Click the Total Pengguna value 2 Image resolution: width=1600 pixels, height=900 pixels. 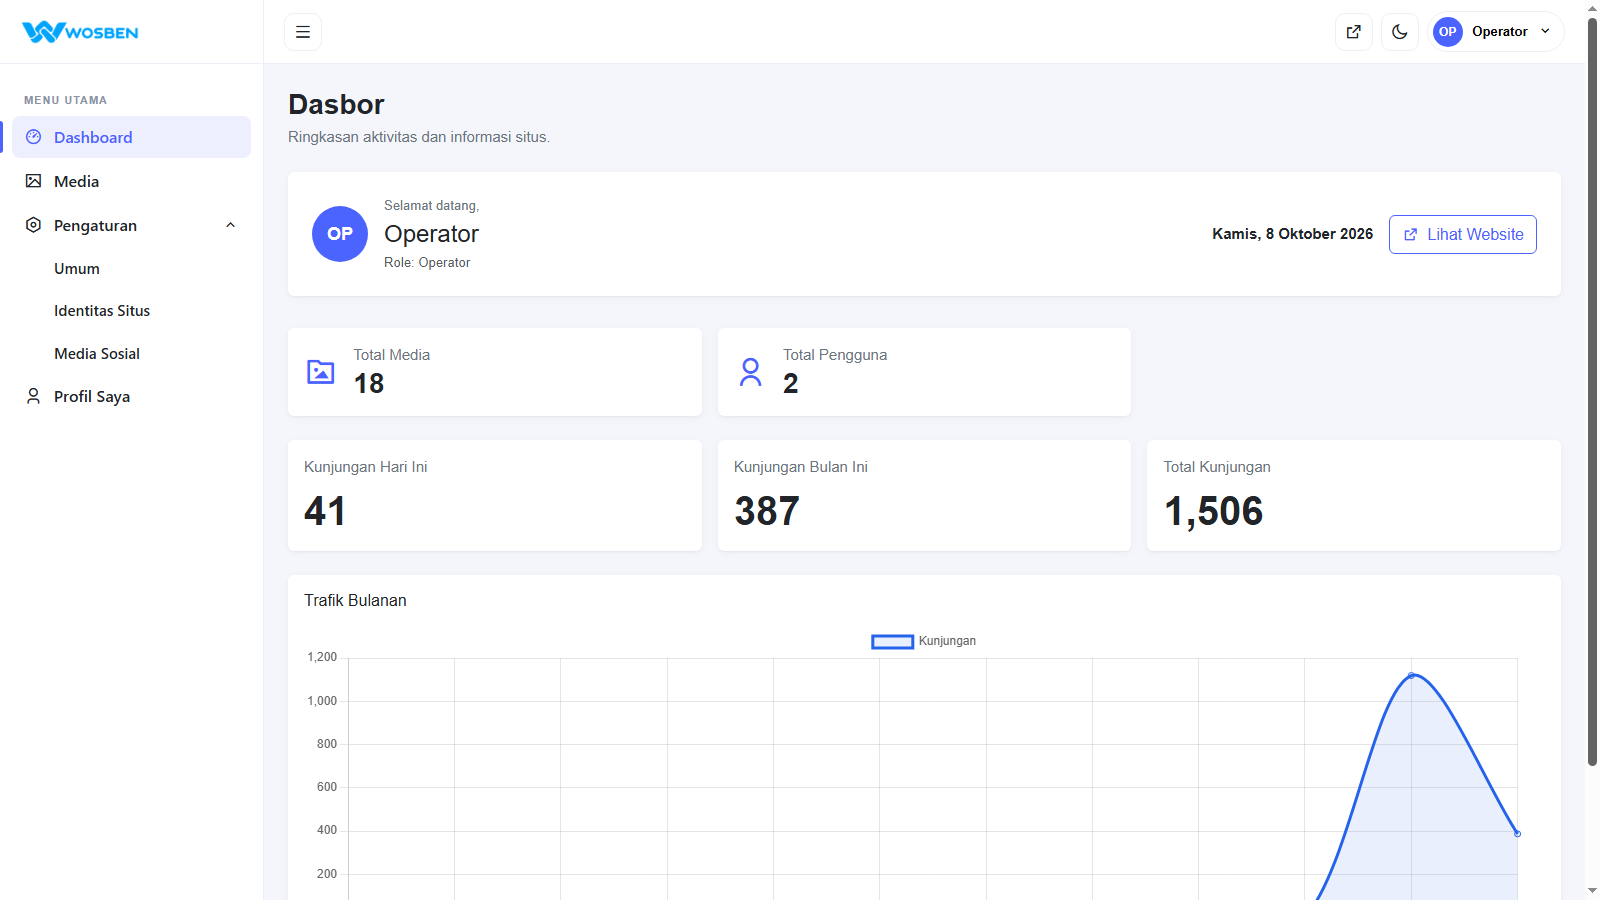tap(791, 384)
